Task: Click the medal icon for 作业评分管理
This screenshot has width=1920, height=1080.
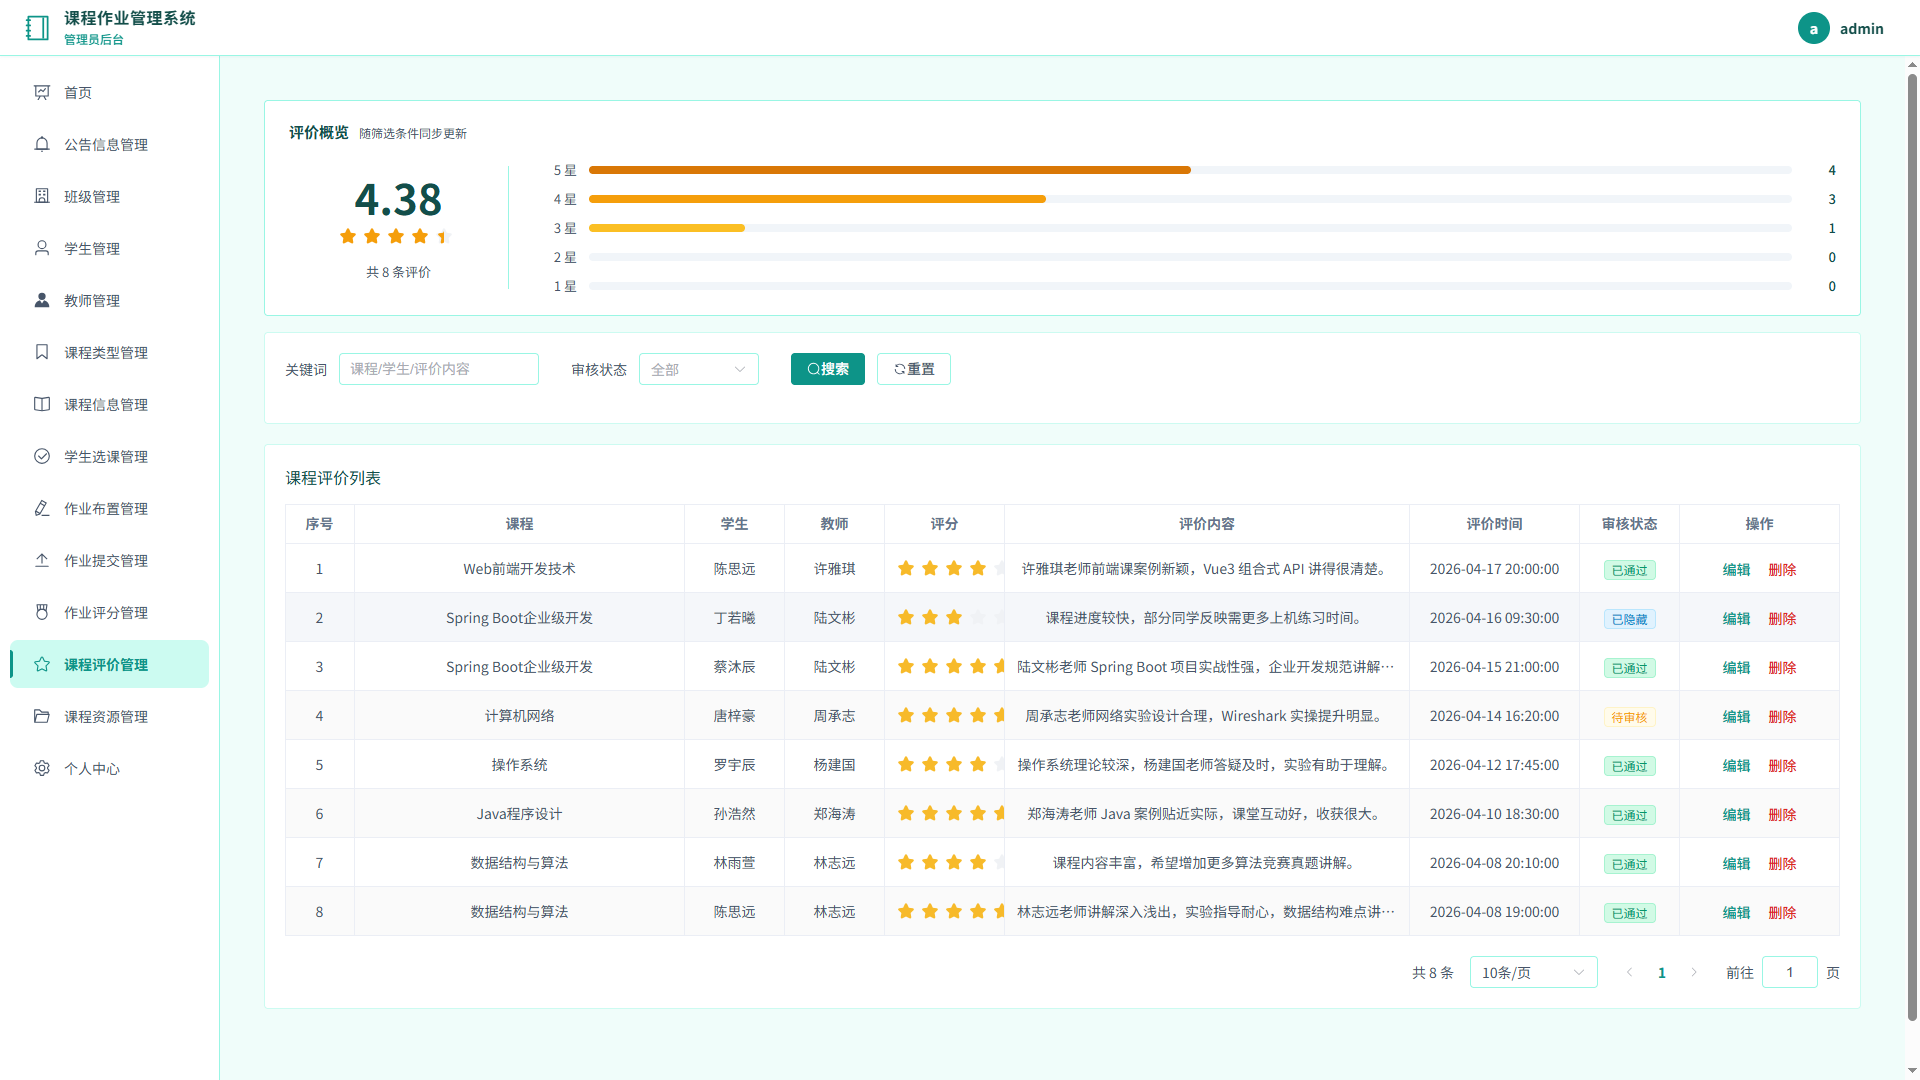Action: 42,612
